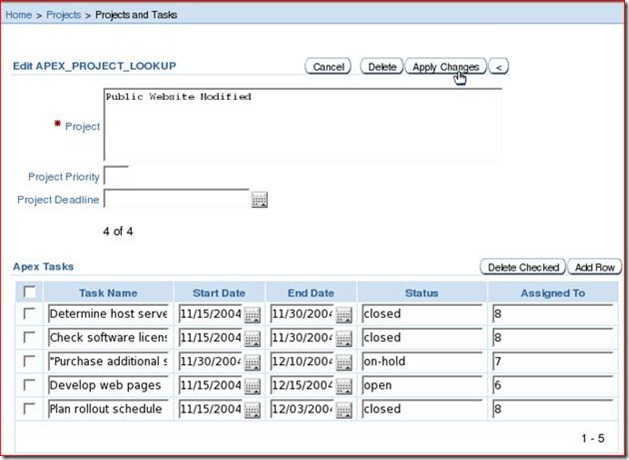
Task: Edit the Plan rollout schedule task name field
Action: [108, 409]
